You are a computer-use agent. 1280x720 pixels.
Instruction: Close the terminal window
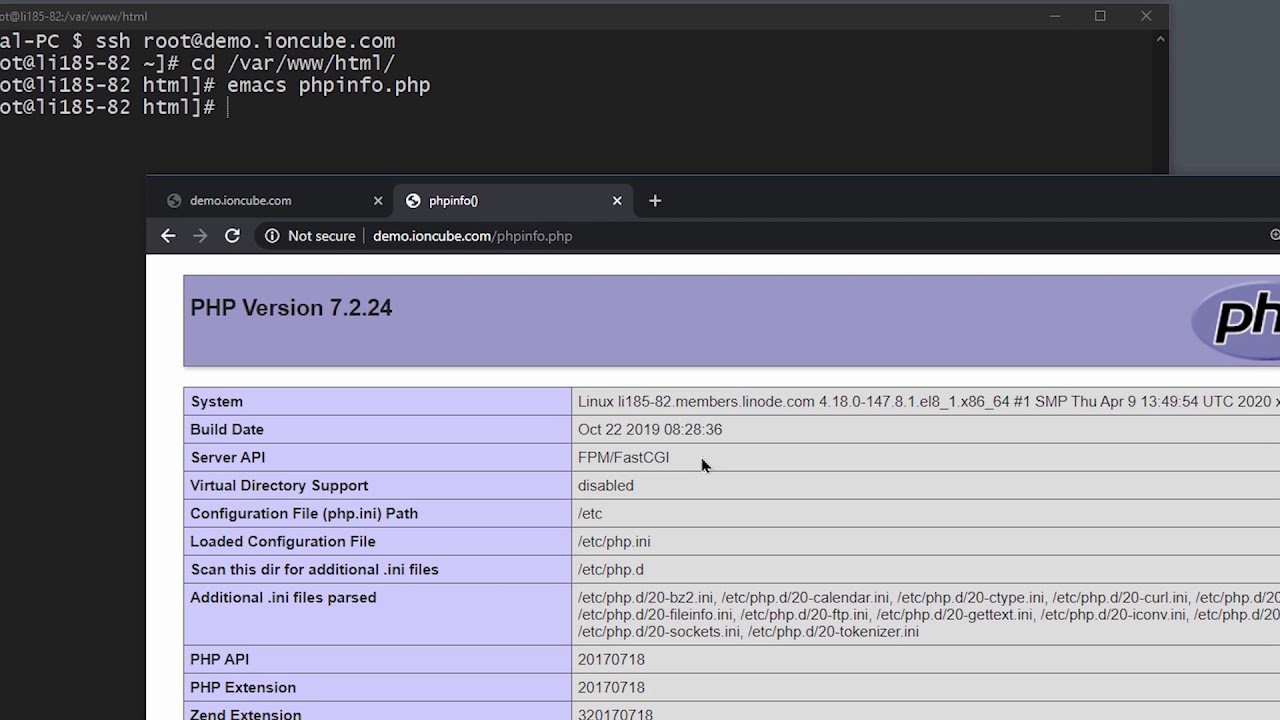pyautogui.click(x=1146, y=16)
